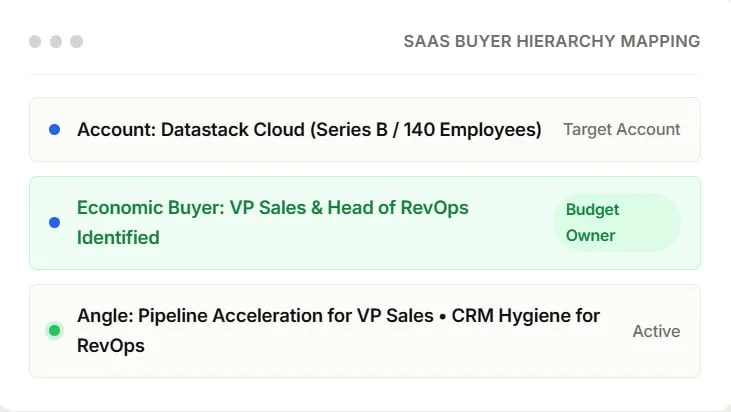Click the word 'Owner' inside green badge

tap(590, 235)
